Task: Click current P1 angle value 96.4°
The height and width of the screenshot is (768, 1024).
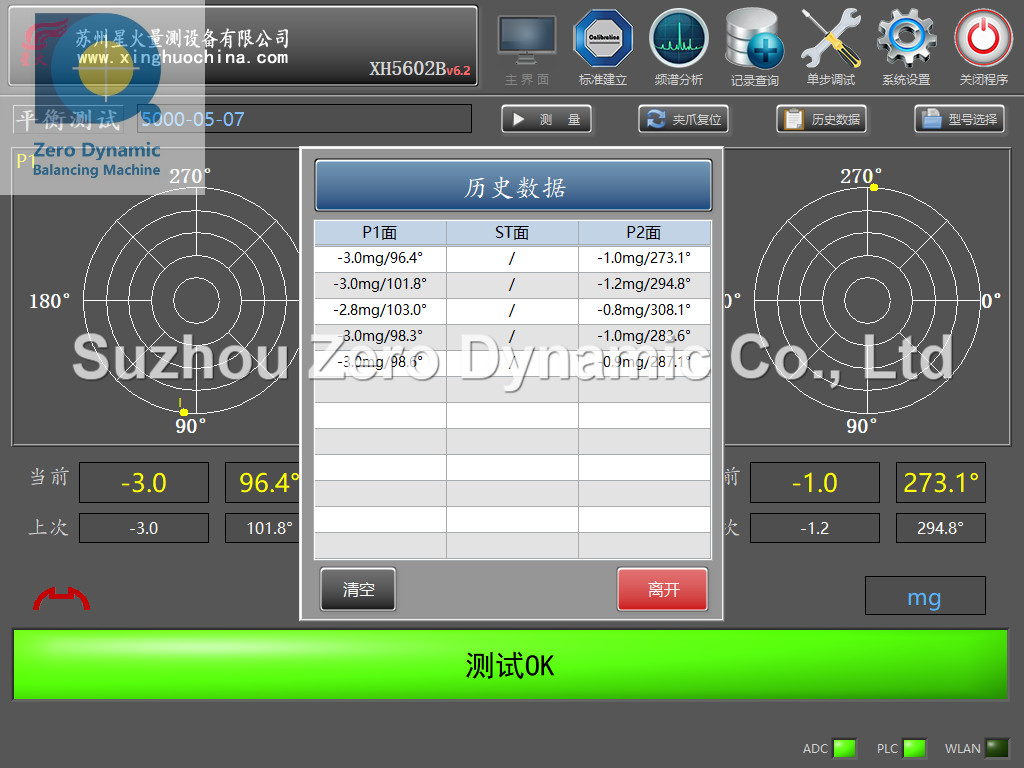Action: pyautogui.click(x=264, y=483)
